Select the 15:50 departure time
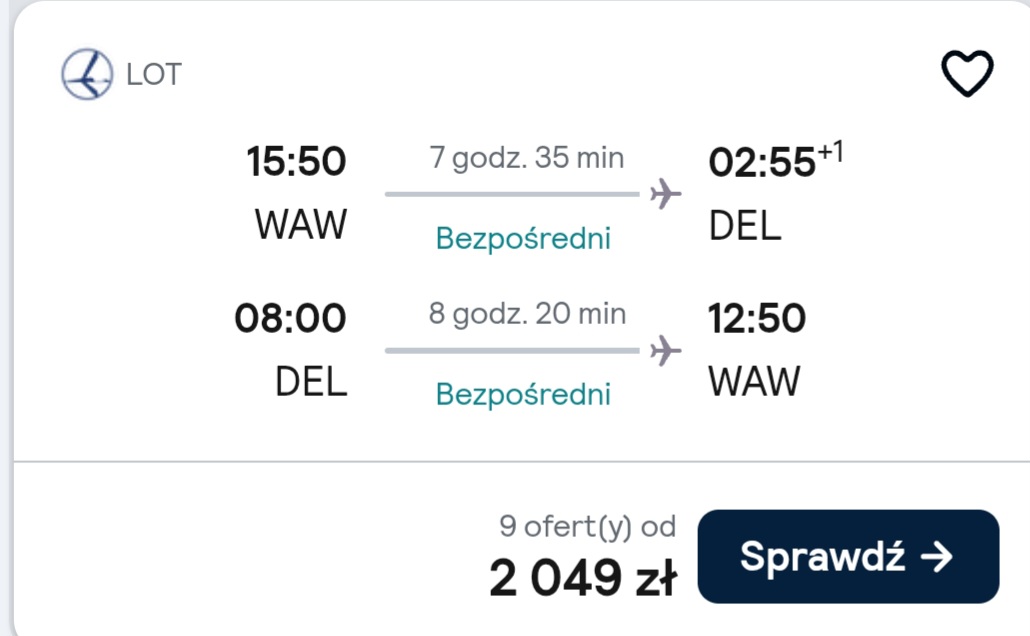The image size is (1030, 636). pos(296,161)
